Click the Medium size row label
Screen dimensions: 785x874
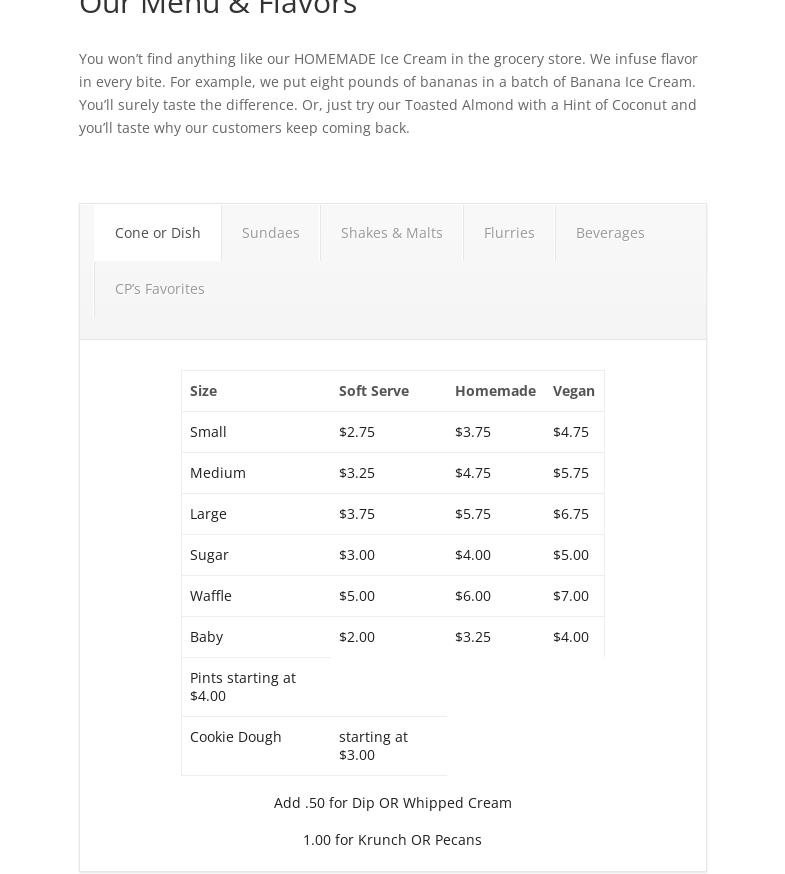pyautogui.click(x=218, y=473)
